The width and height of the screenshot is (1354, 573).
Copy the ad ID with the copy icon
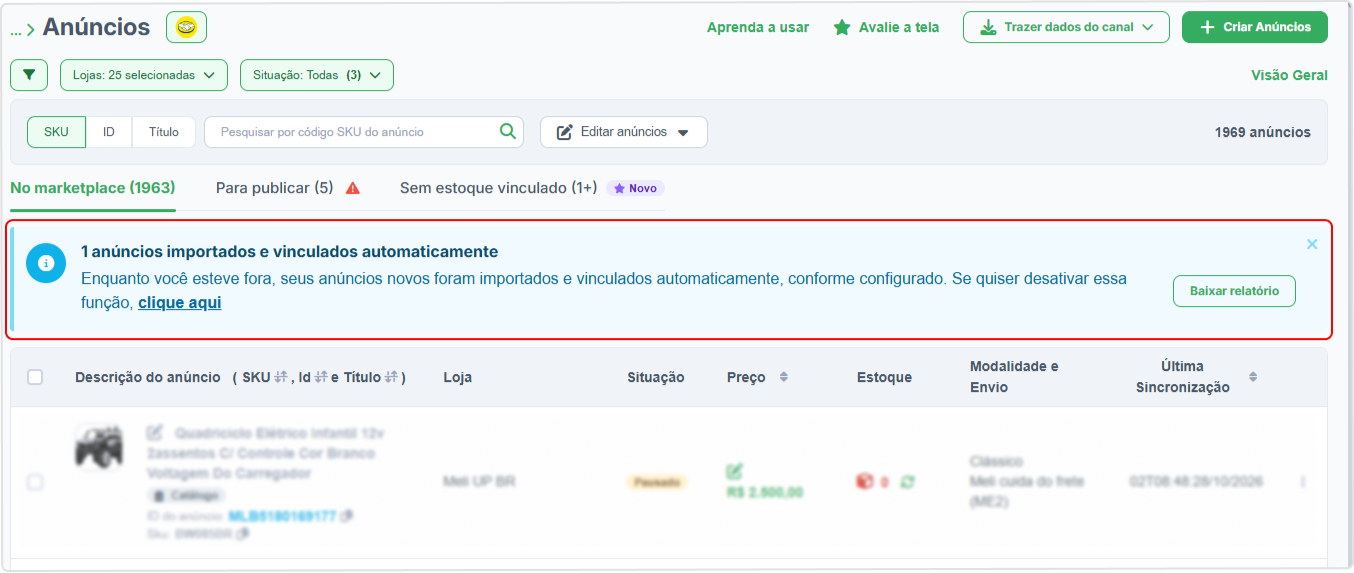coord(347,516)
